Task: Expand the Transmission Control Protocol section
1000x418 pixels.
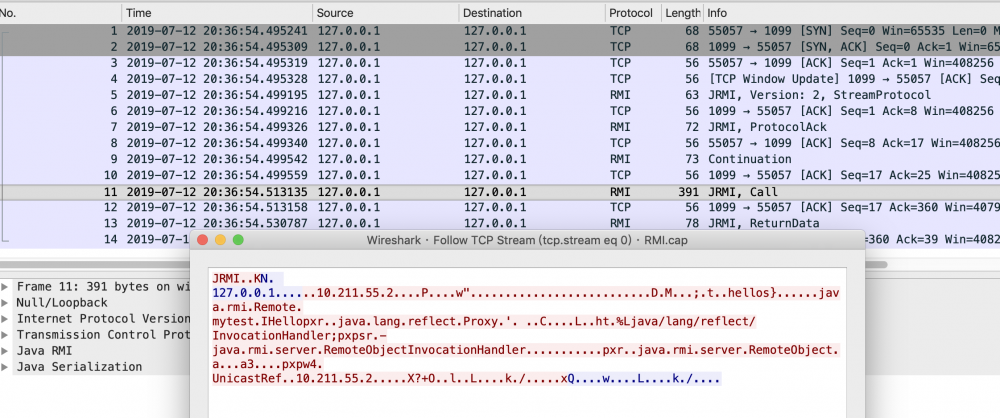Action: pyautogui.click(x=6, y=334)
